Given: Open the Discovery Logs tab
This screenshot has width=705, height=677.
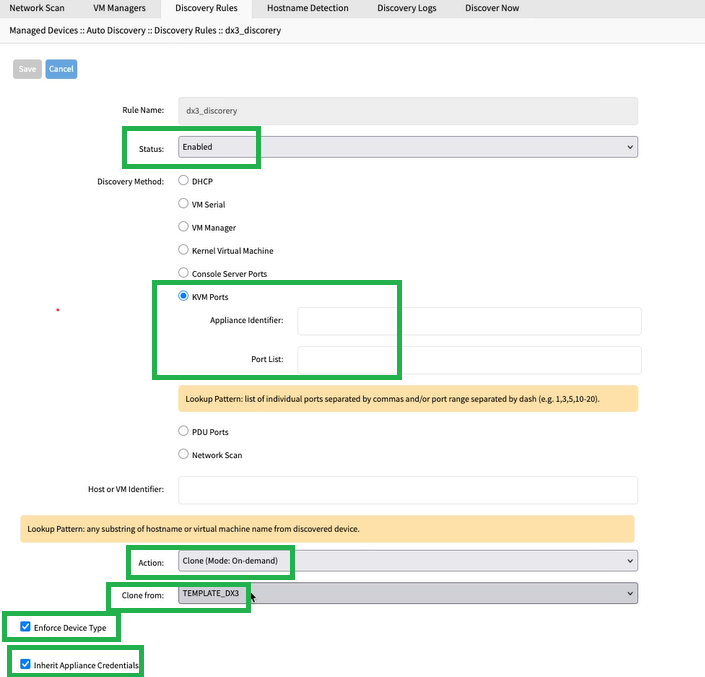Looking at the screenshot, I should click(x=405, y=8).
